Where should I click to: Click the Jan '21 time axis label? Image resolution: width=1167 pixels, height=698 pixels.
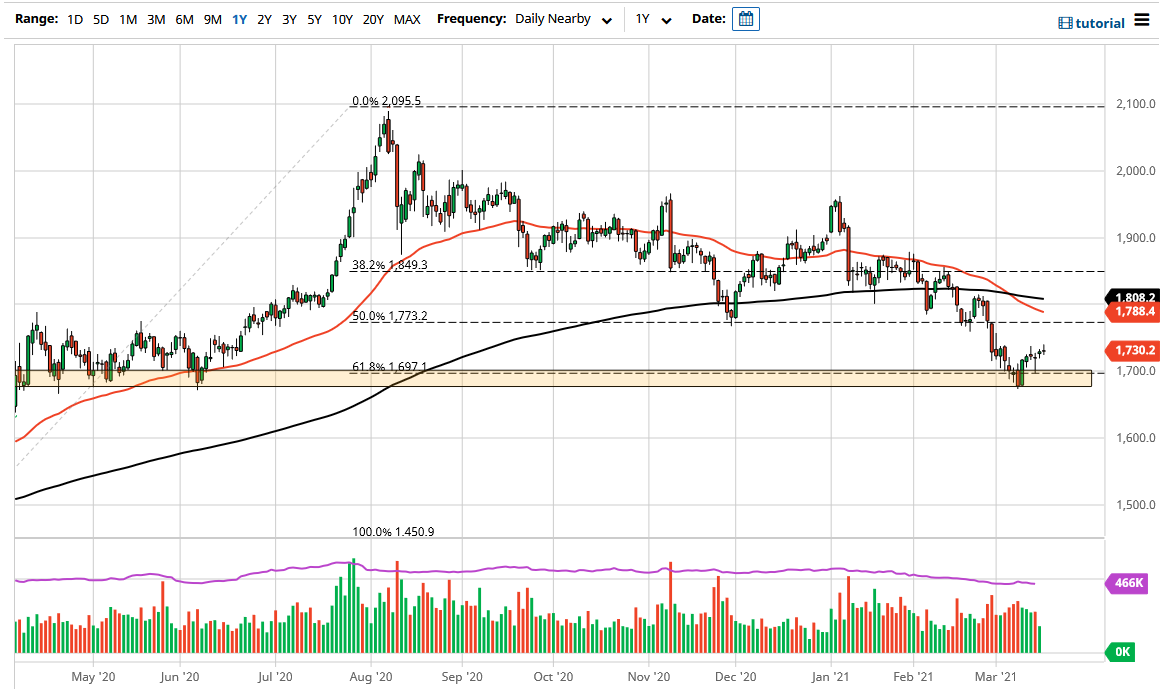(831, 676)
